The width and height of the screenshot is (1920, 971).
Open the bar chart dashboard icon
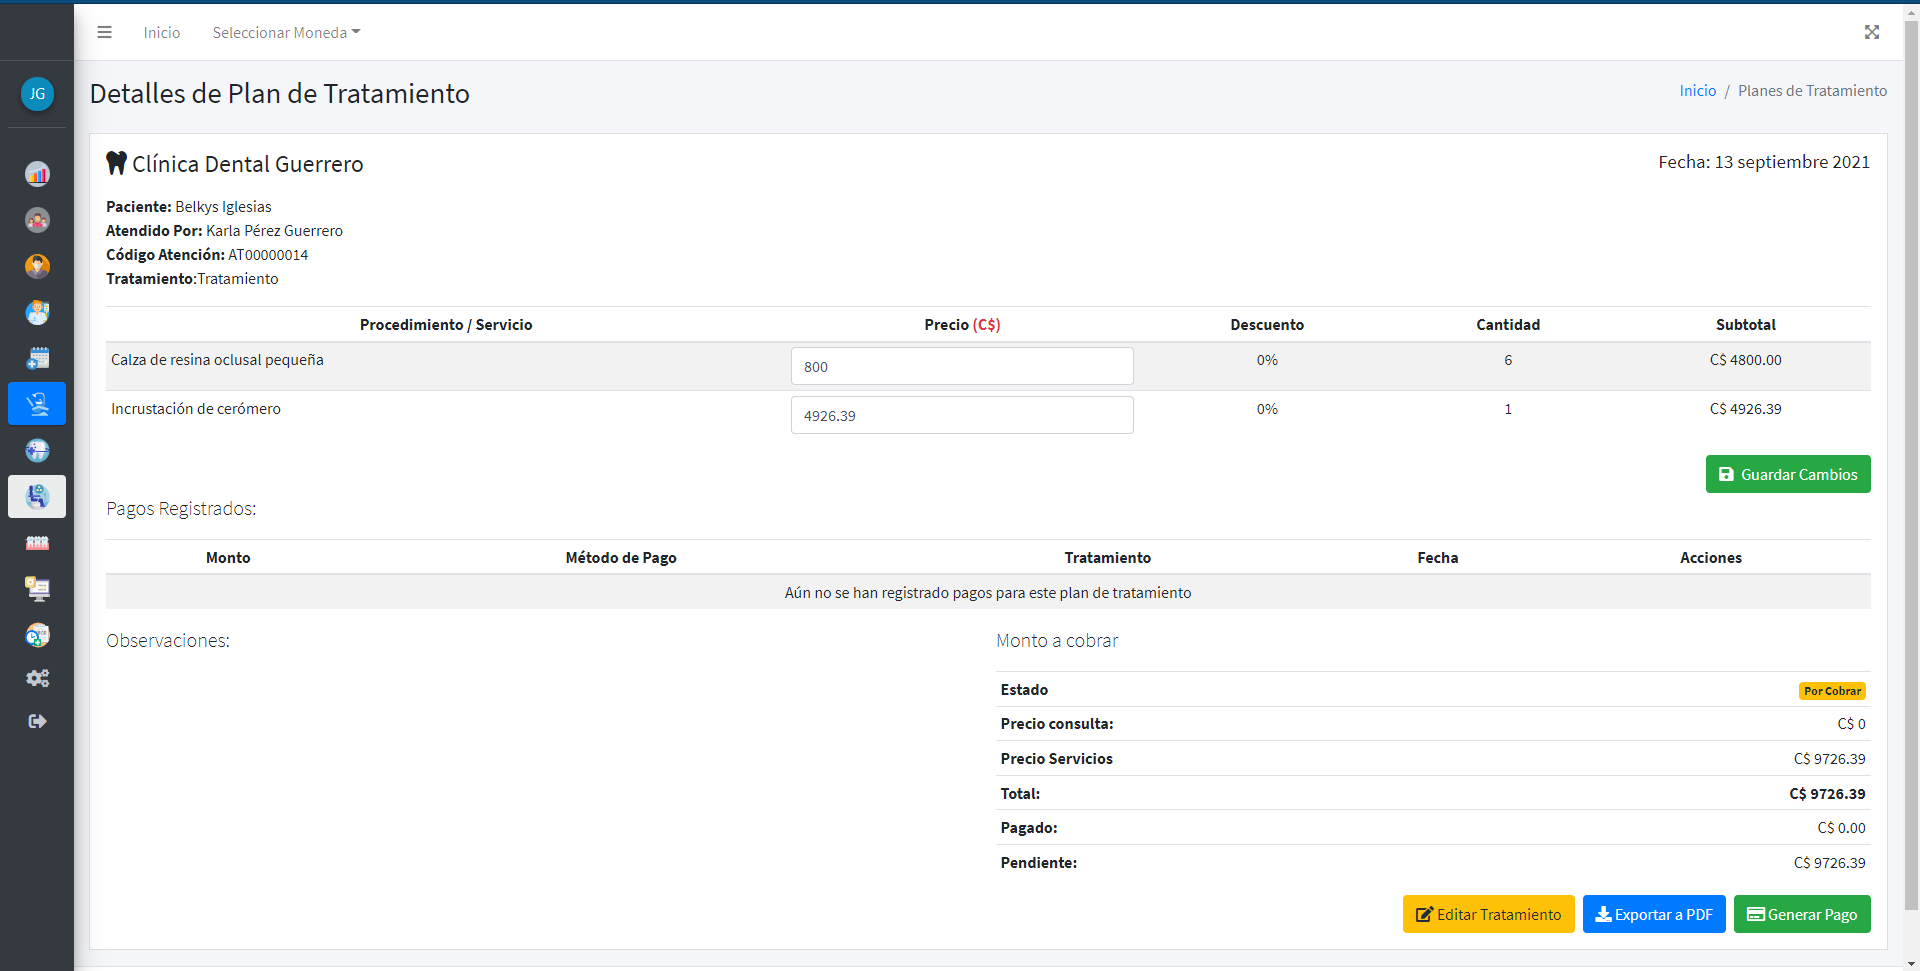pyautogui.click(x=37, y=174)
